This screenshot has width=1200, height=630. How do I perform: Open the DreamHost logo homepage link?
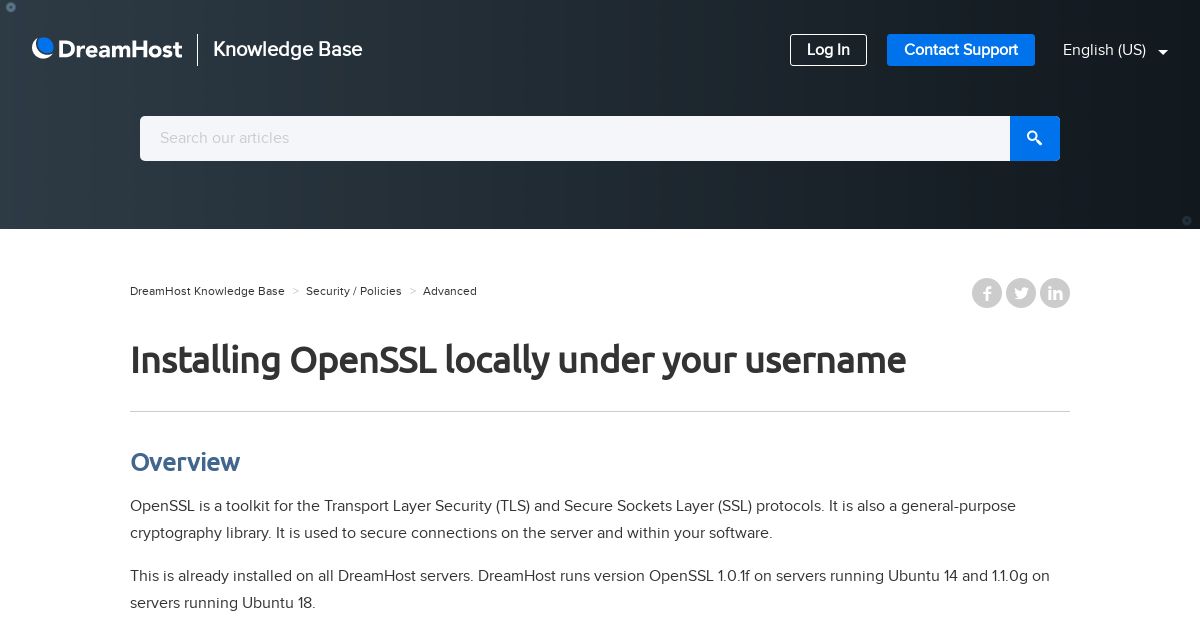[x=107, y=49]
